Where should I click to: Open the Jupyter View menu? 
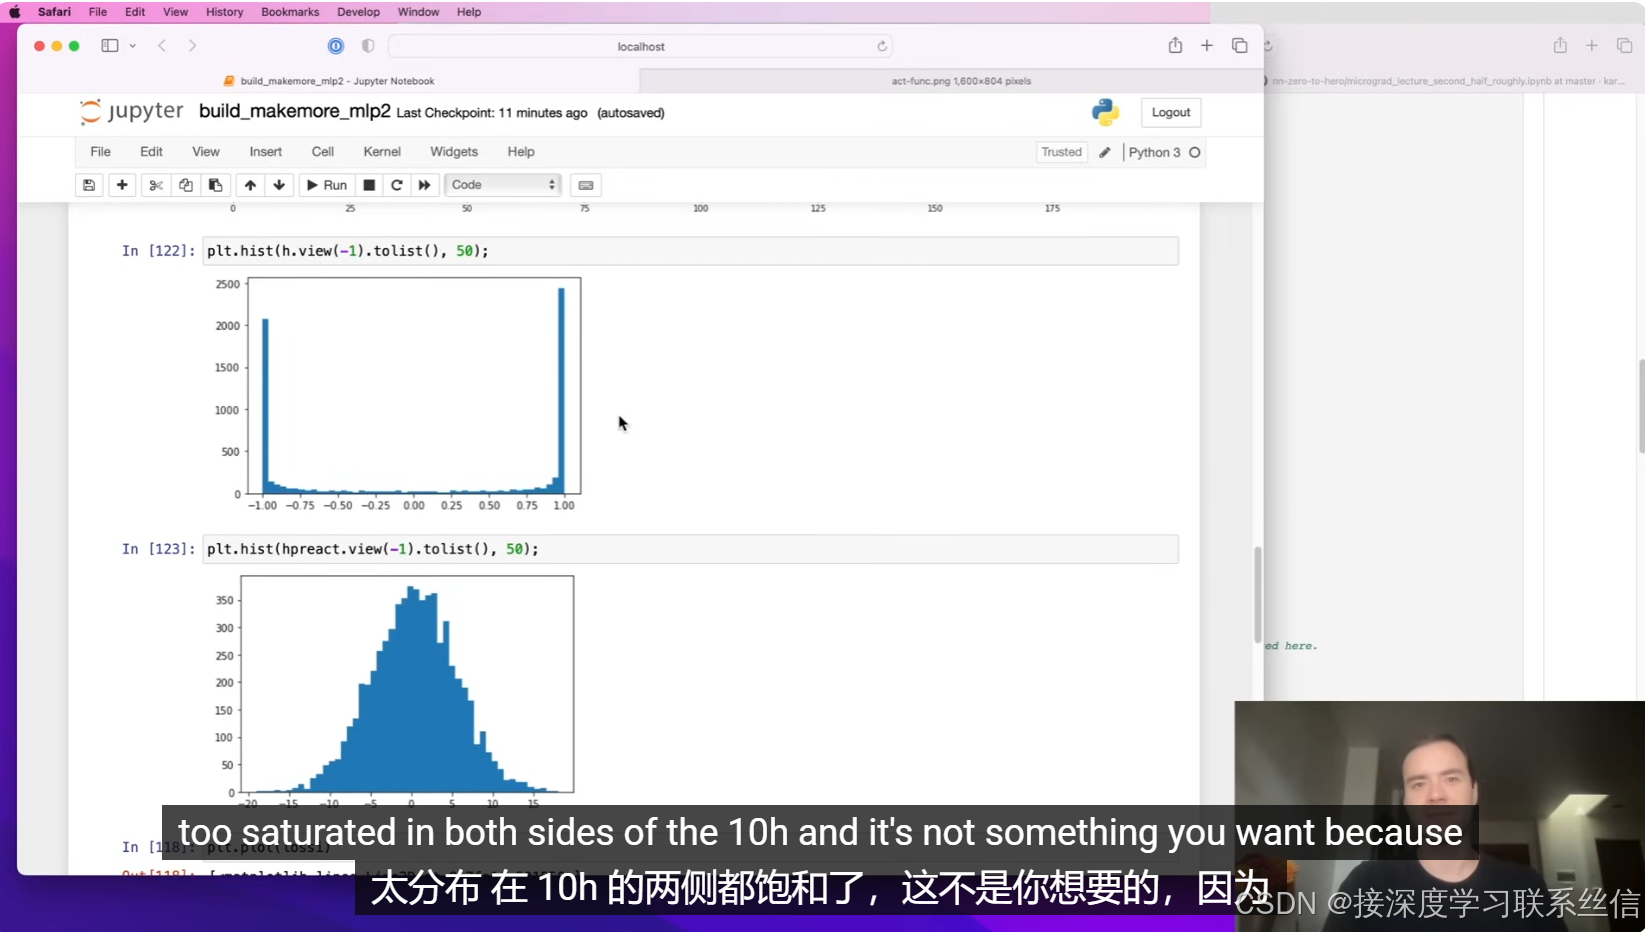point(205,152)
